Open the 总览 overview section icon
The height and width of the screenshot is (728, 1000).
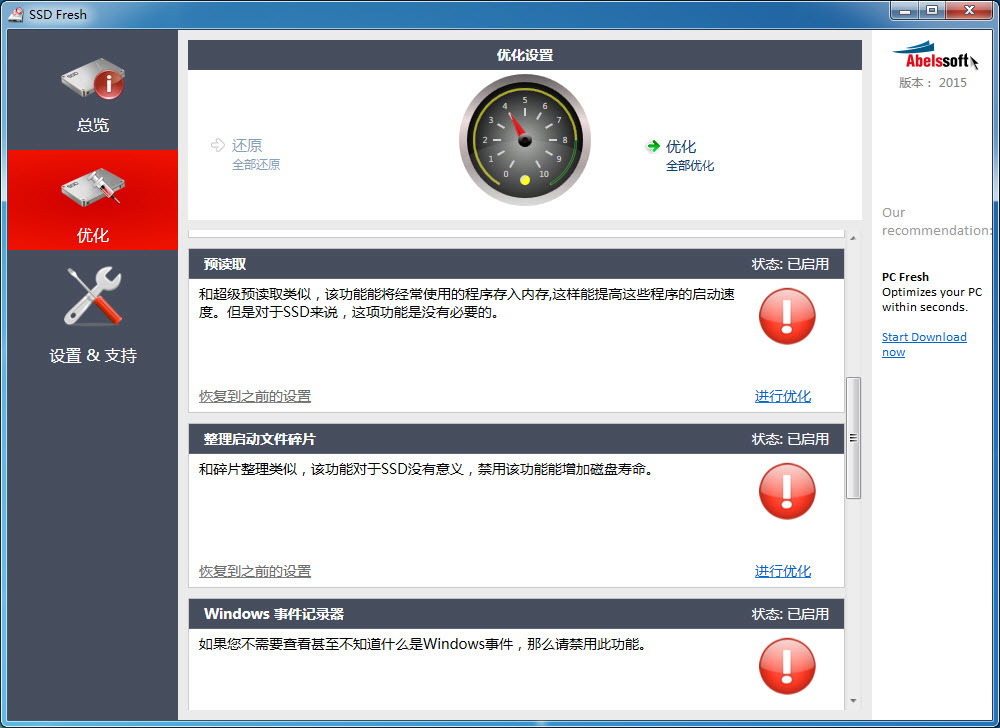[92, 80]
